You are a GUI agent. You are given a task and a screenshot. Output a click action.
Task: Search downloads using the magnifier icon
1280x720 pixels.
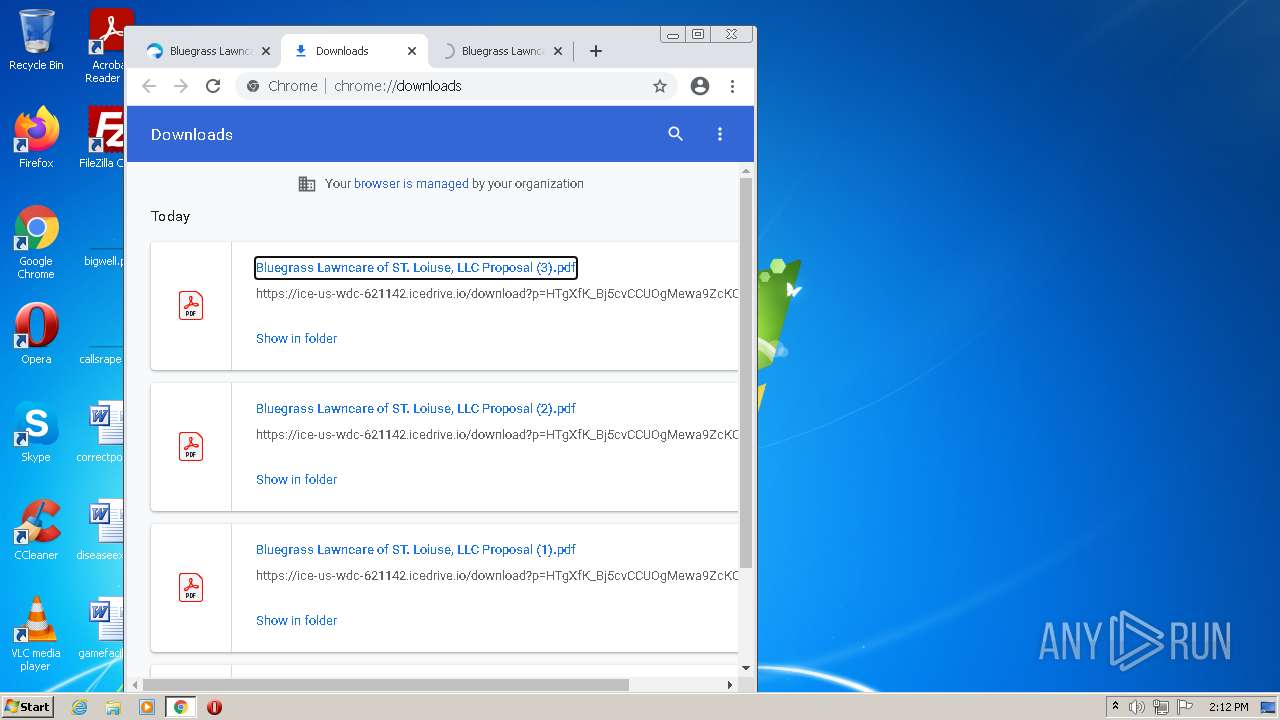[676, 134]
